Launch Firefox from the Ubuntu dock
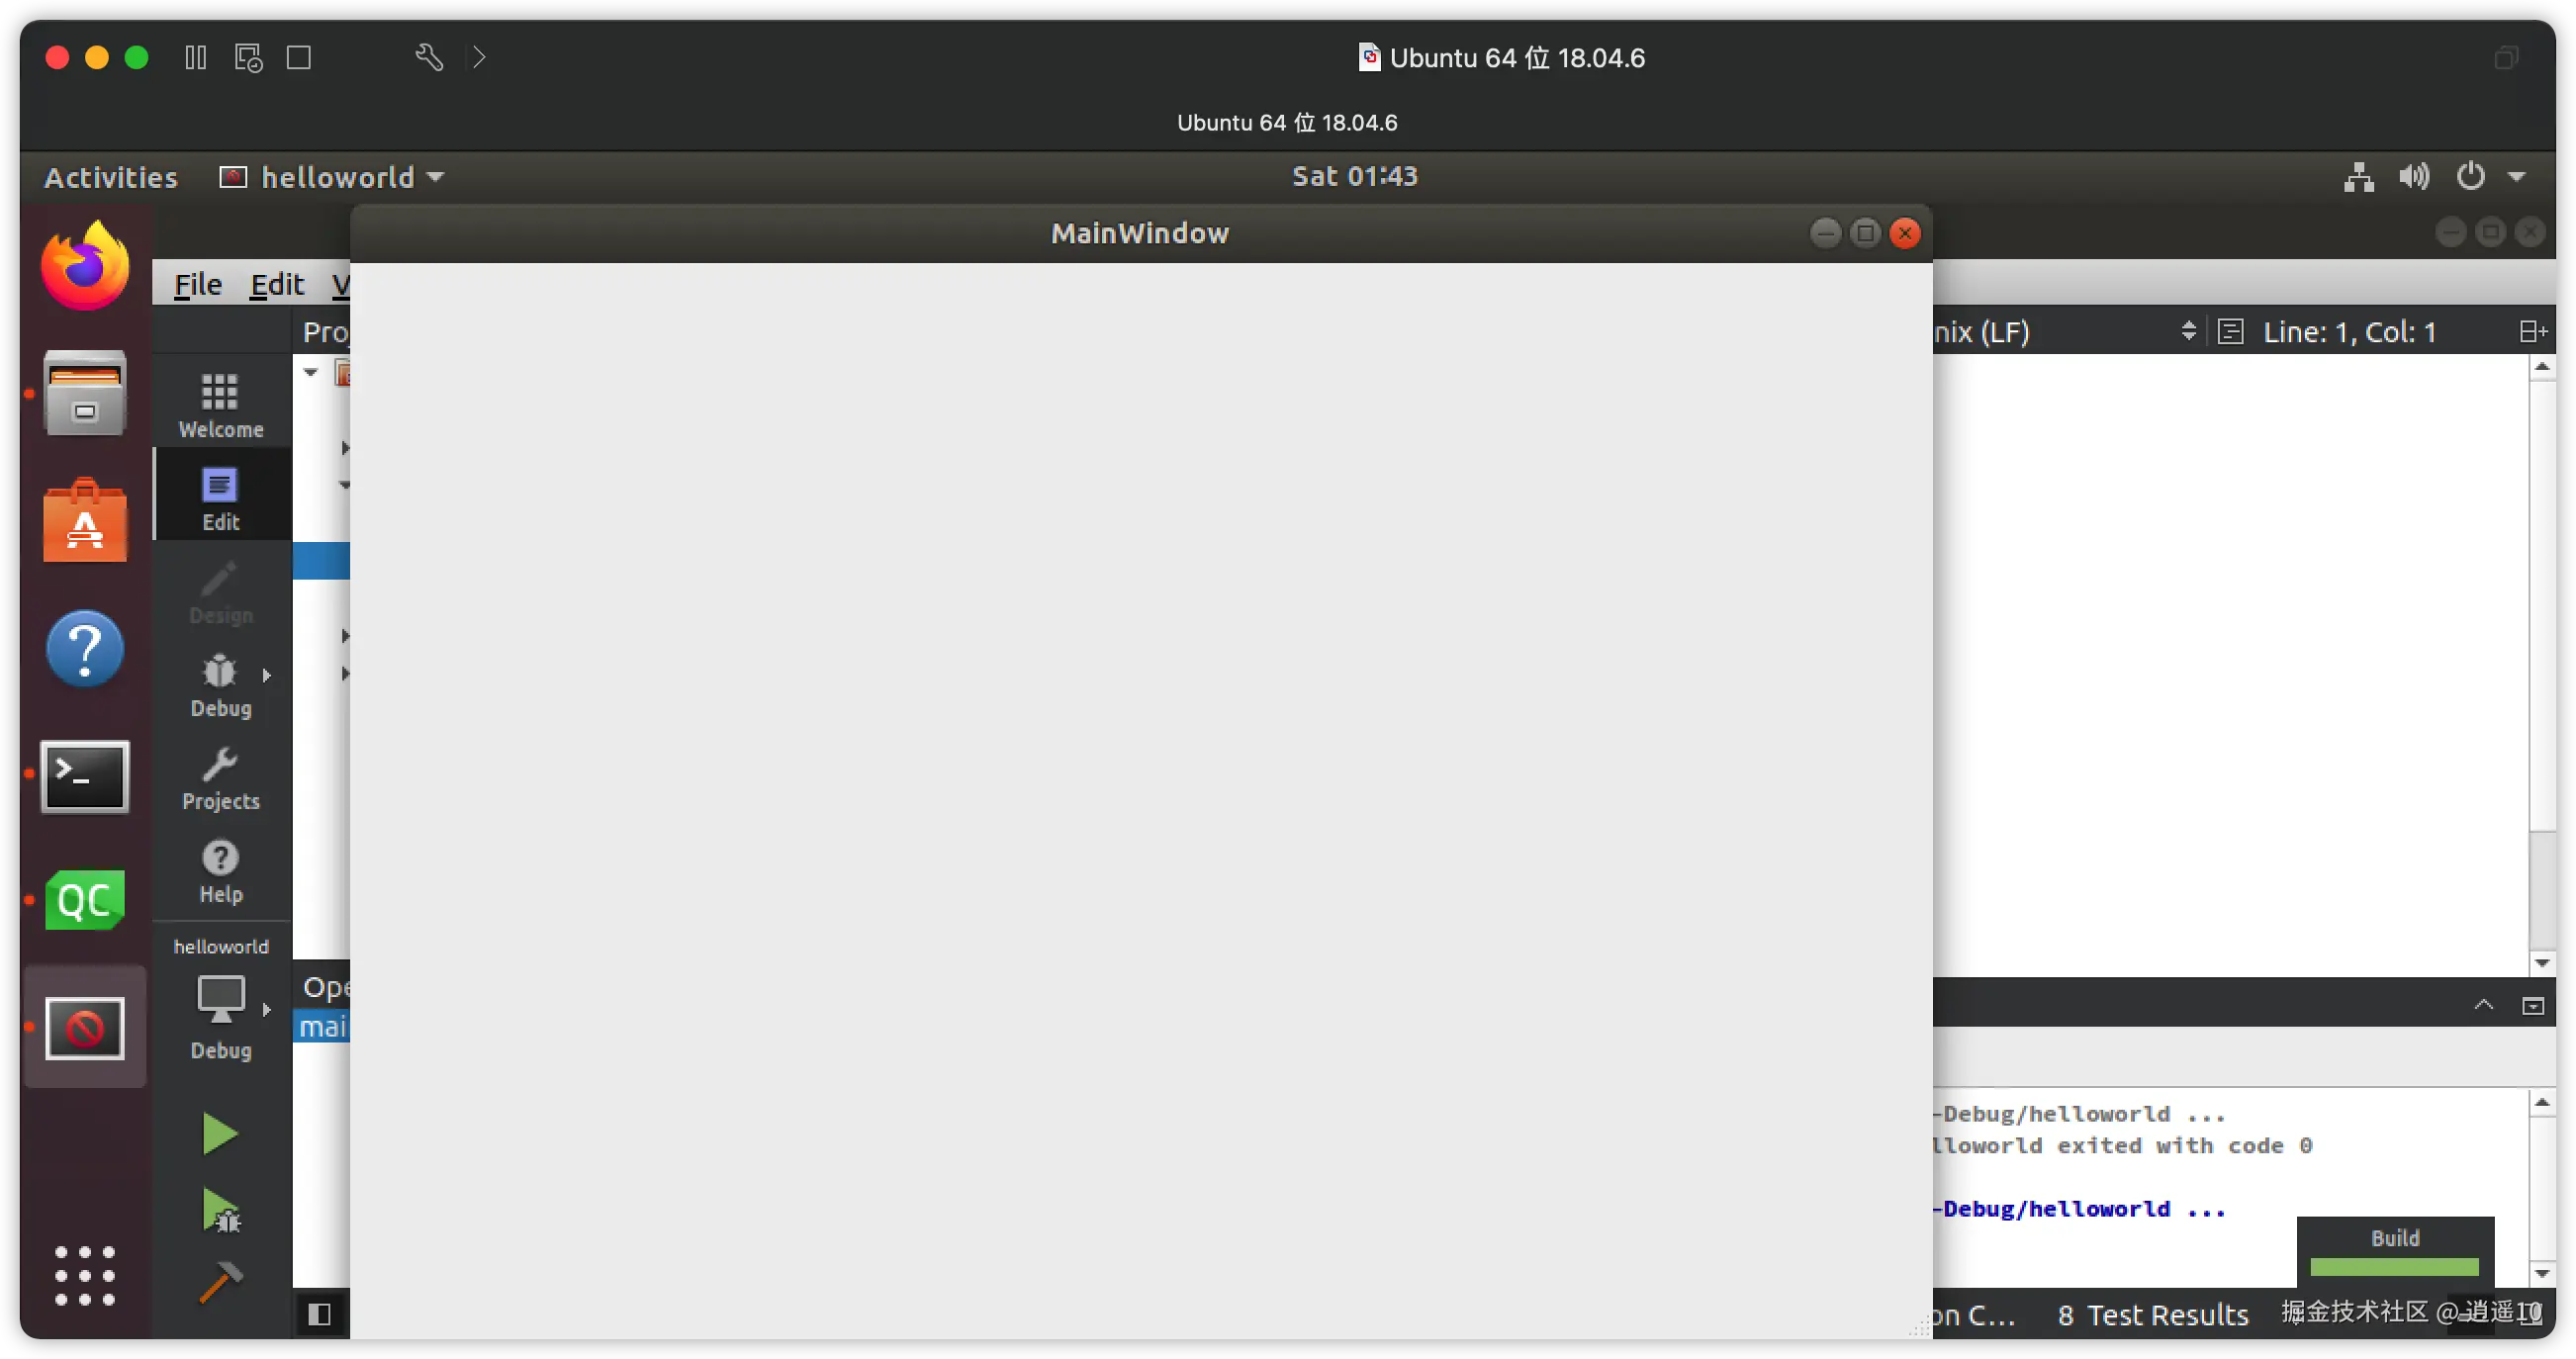 [x=85, y=266]
